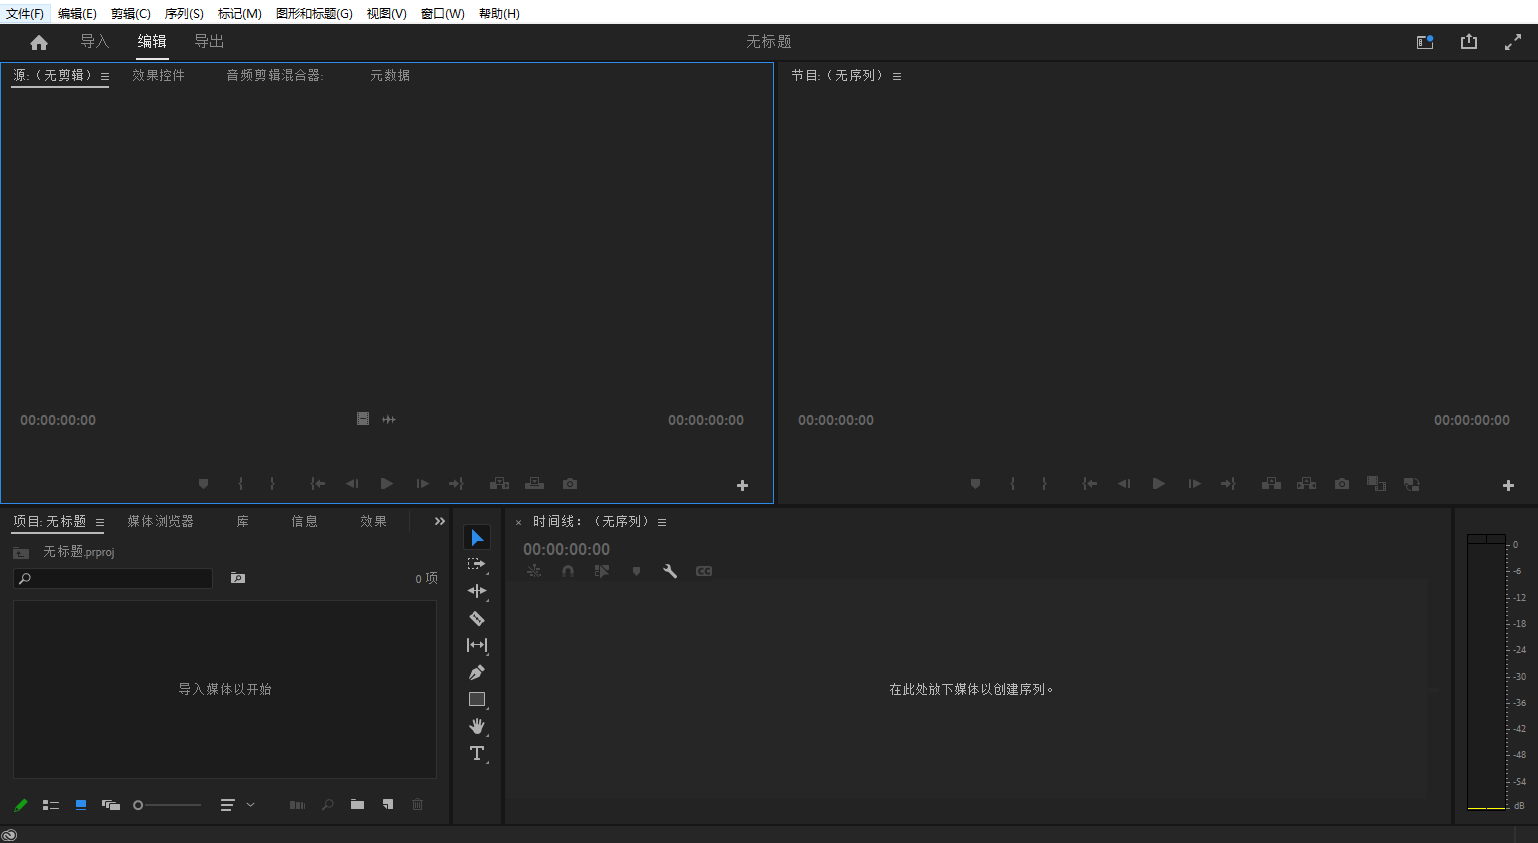Open 序列(S) menu
This screenshot has width=1538, height=843.
click(x=184, y=13)
